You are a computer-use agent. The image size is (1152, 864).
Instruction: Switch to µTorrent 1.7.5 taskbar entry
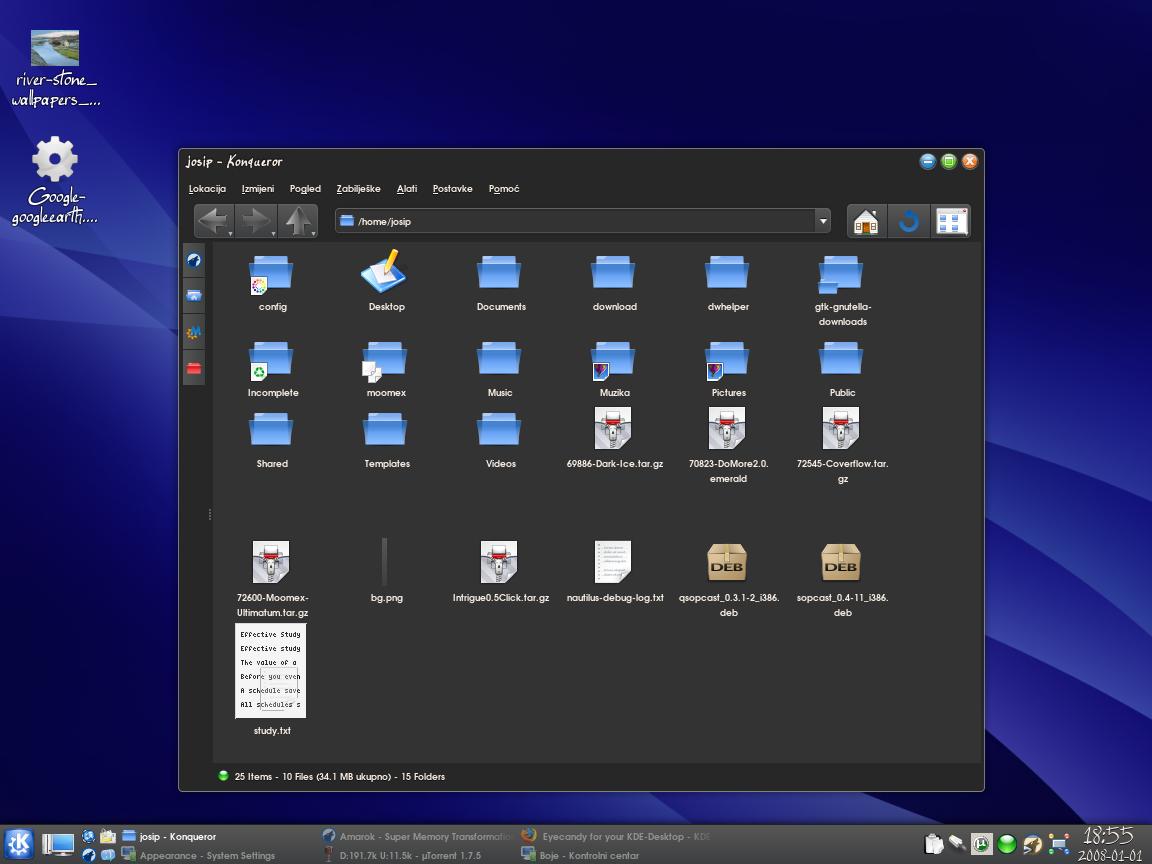[403, 855]
